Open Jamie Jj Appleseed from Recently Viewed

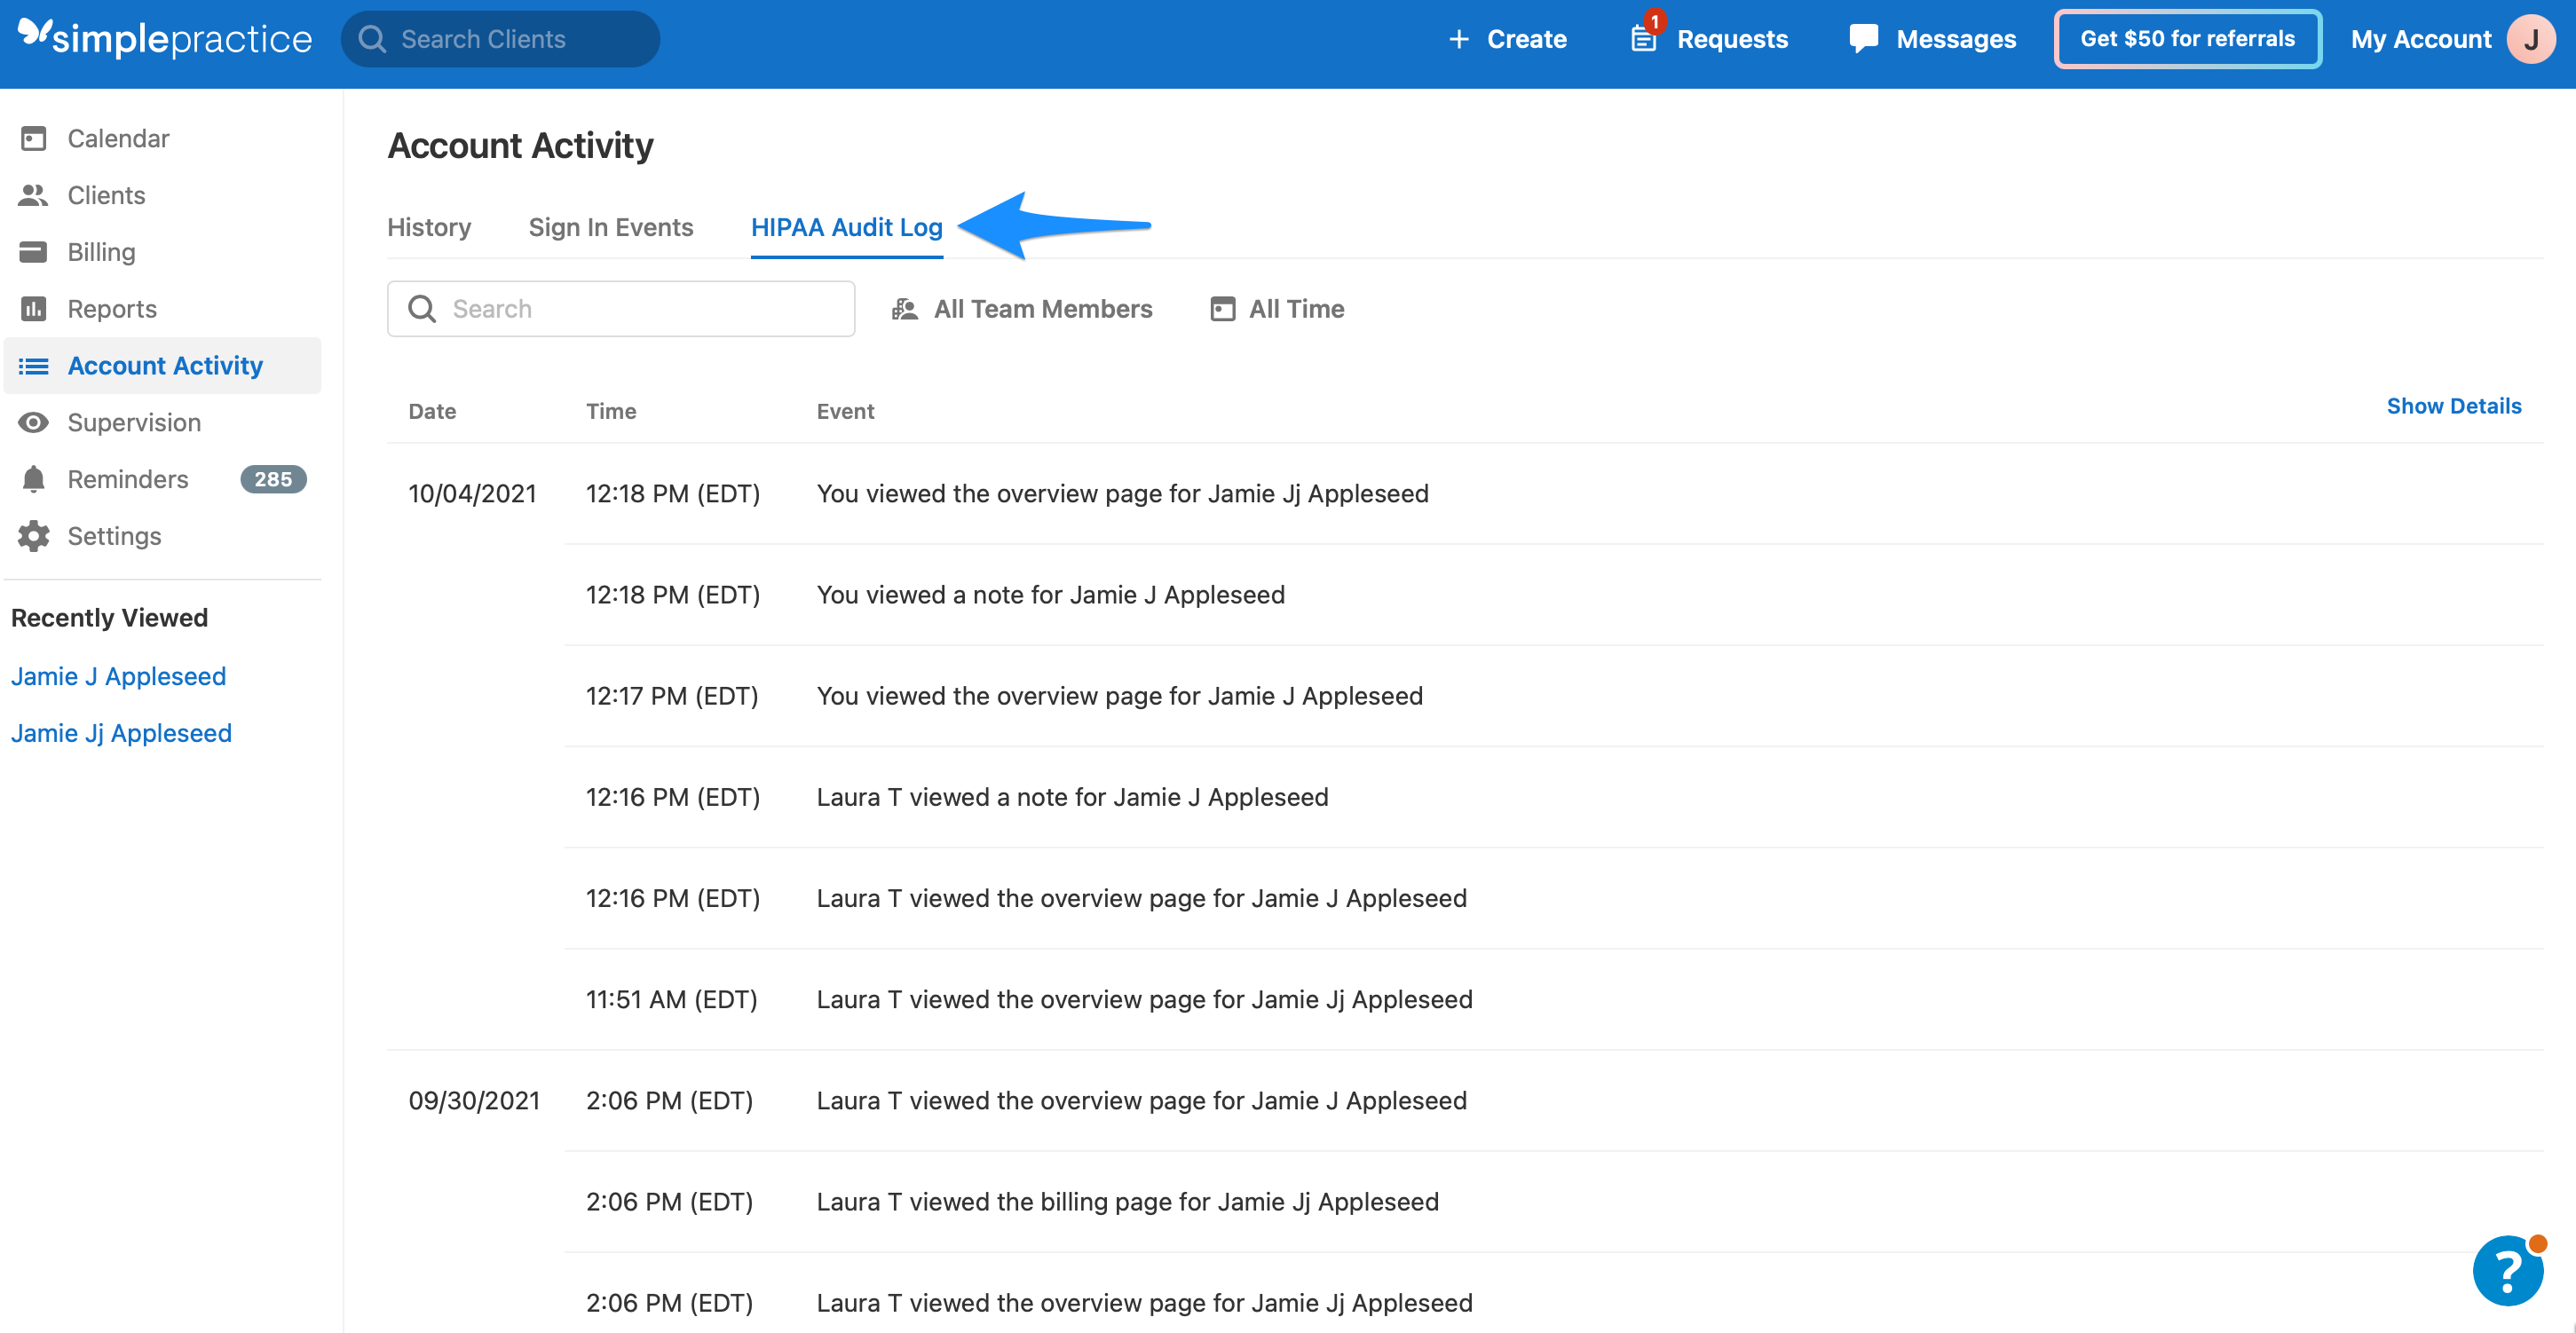[121, 732]
